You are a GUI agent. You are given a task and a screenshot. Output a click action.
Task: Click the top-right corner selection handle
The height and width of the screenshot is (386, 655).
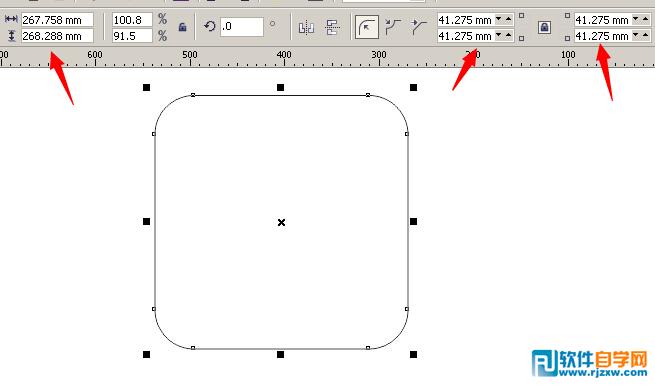point(413,87)
